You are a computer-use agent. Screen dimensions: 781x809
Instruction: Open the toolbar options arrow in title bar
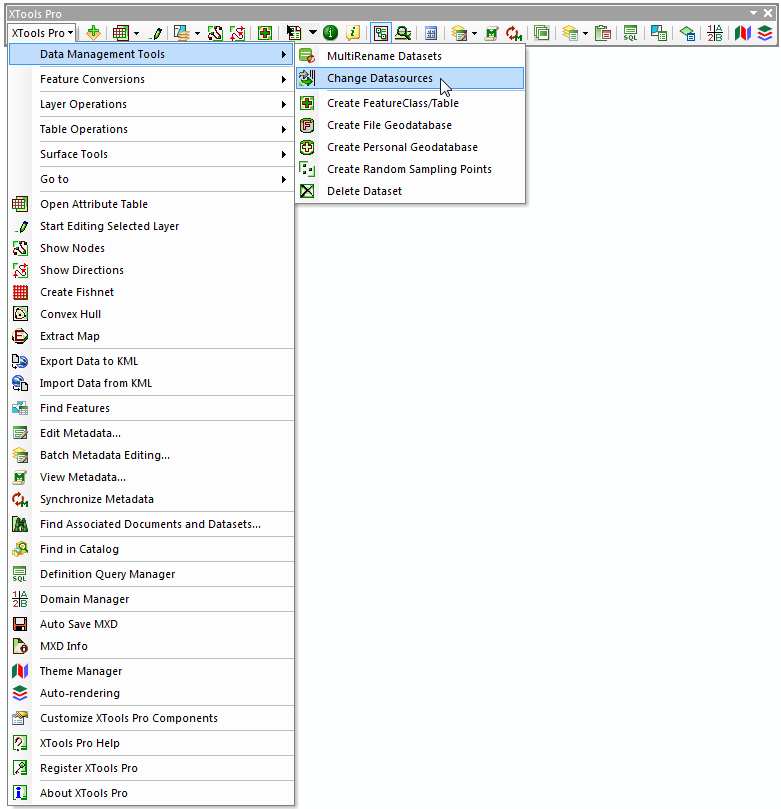click(x=754, y=13)
